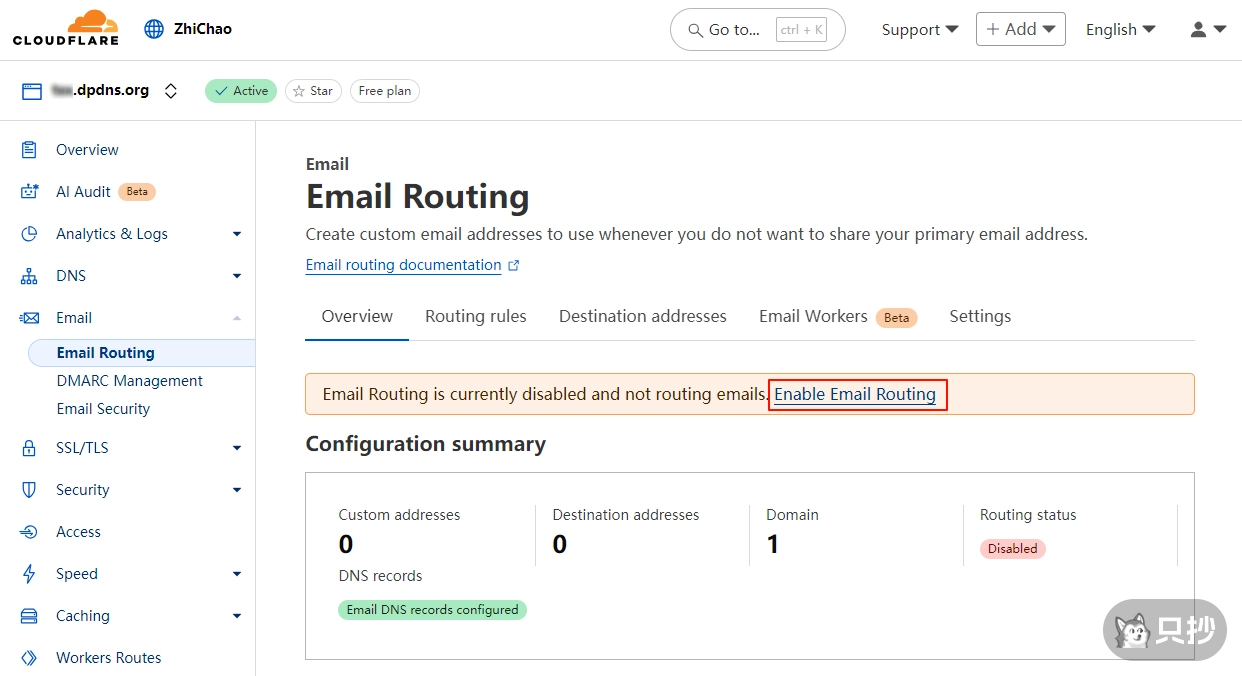Click the Enable Email Routing link
The height and width of the screenshot is (676, 1242).
pos(855,394)
